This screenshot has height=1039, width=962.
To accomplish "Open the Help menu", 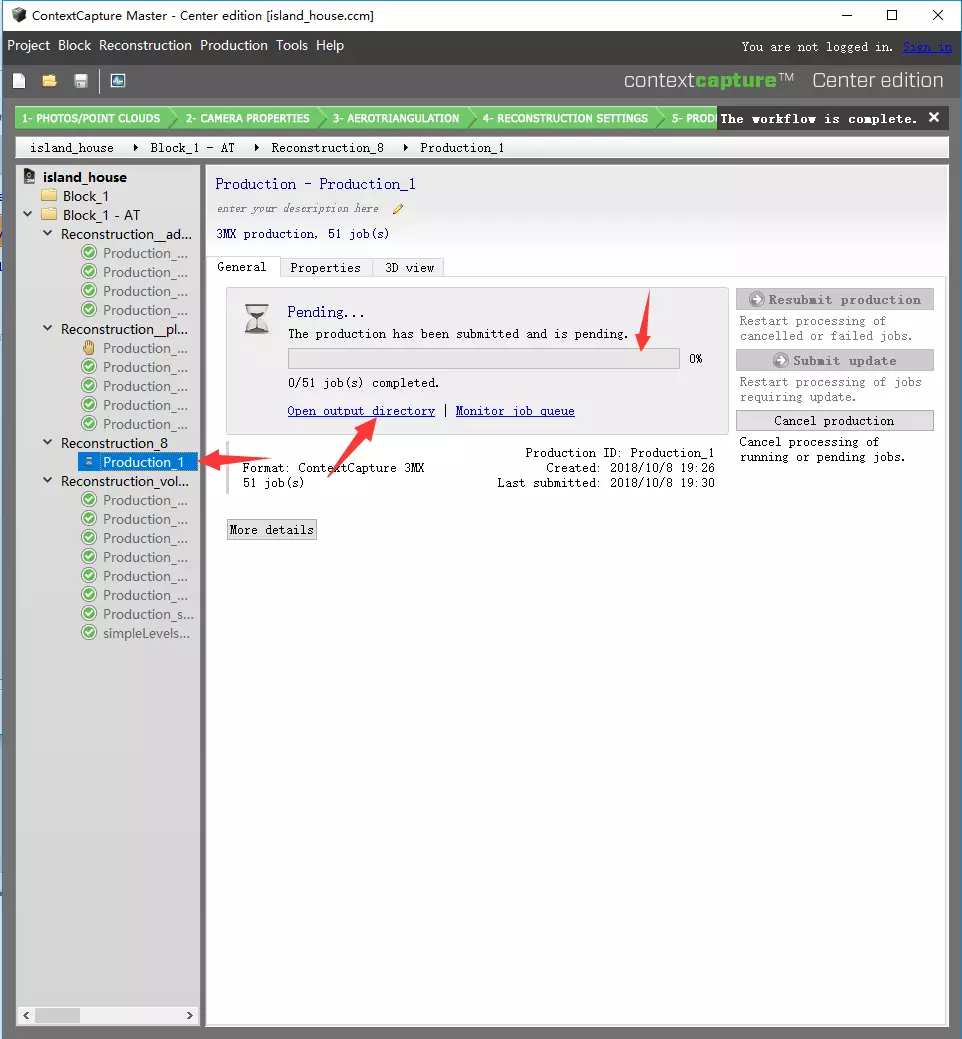I will pos(329,45).
